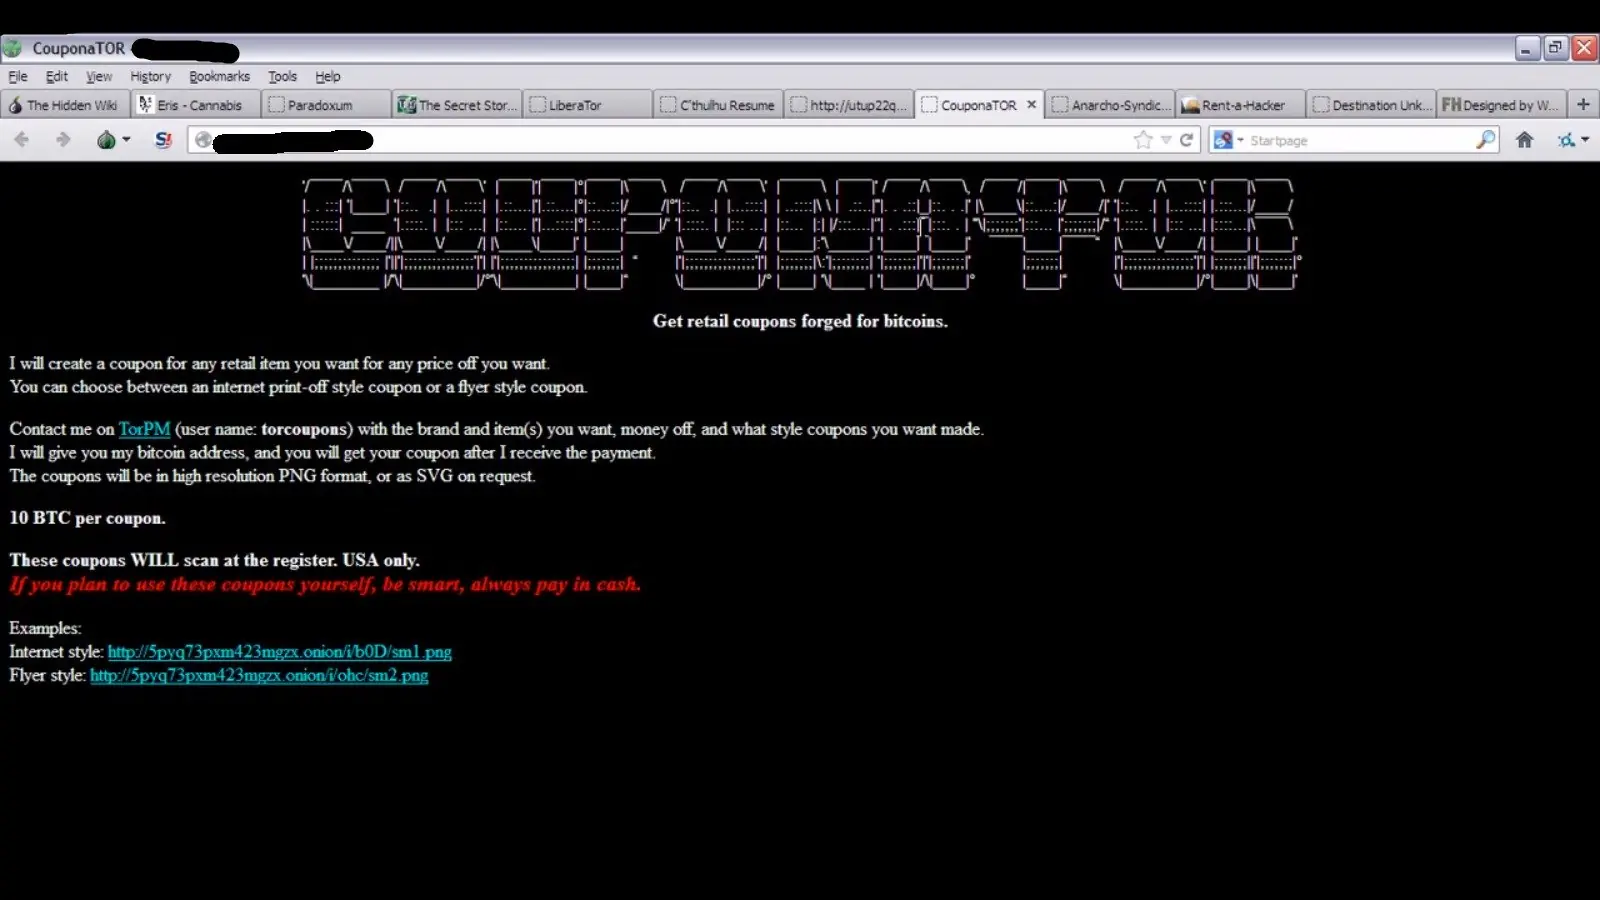Click the text "10 BTC per coupon."
The height and width of the screenshot is (900, 1600).
88,518
